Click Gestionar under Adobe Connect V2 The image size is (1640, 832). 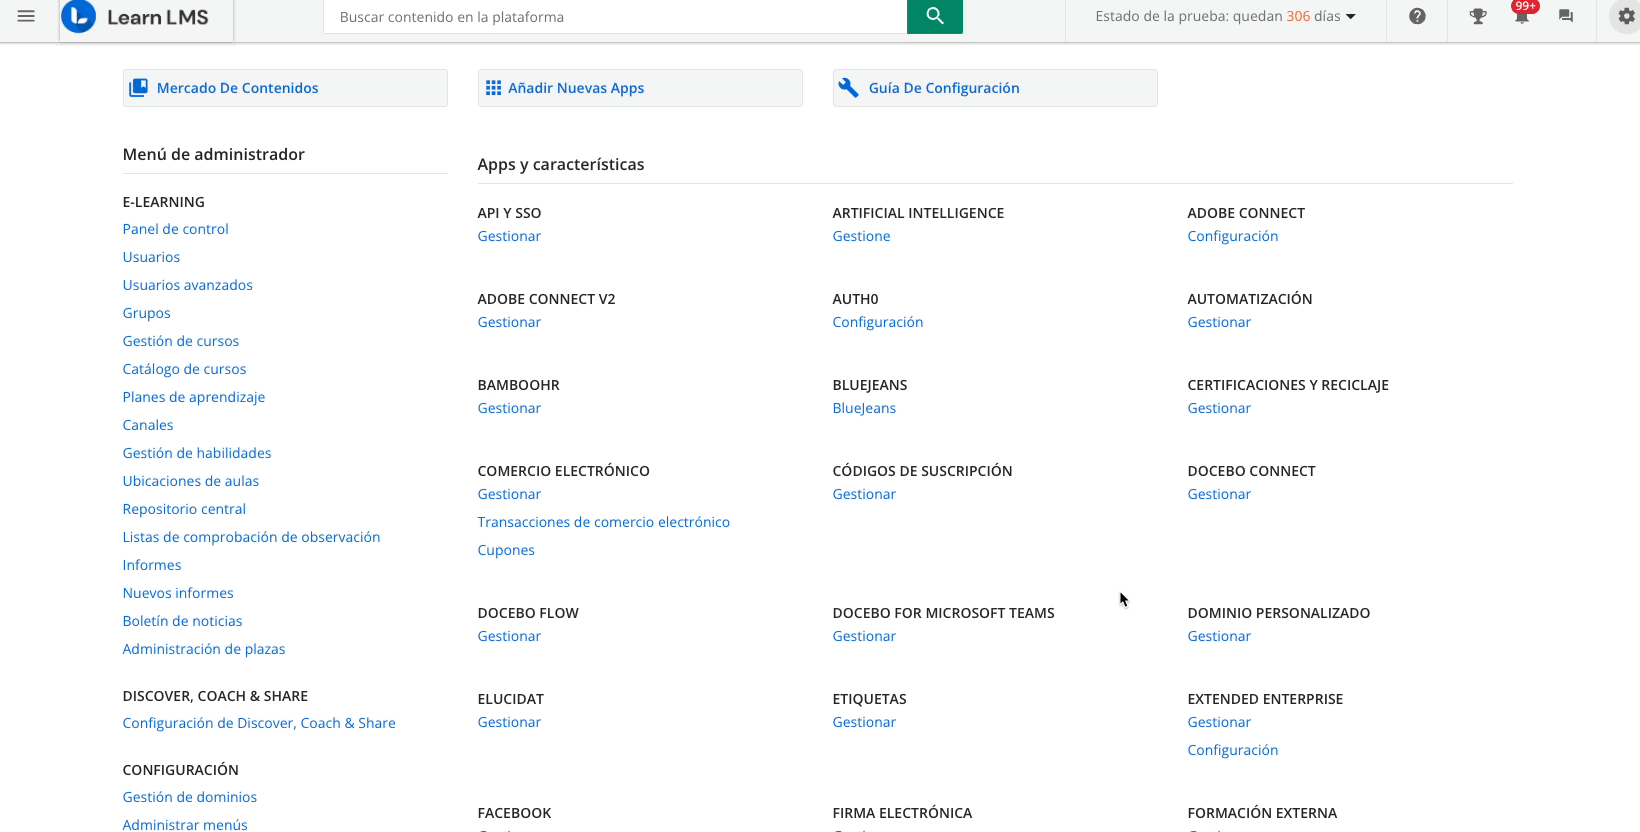coord(509,322)
